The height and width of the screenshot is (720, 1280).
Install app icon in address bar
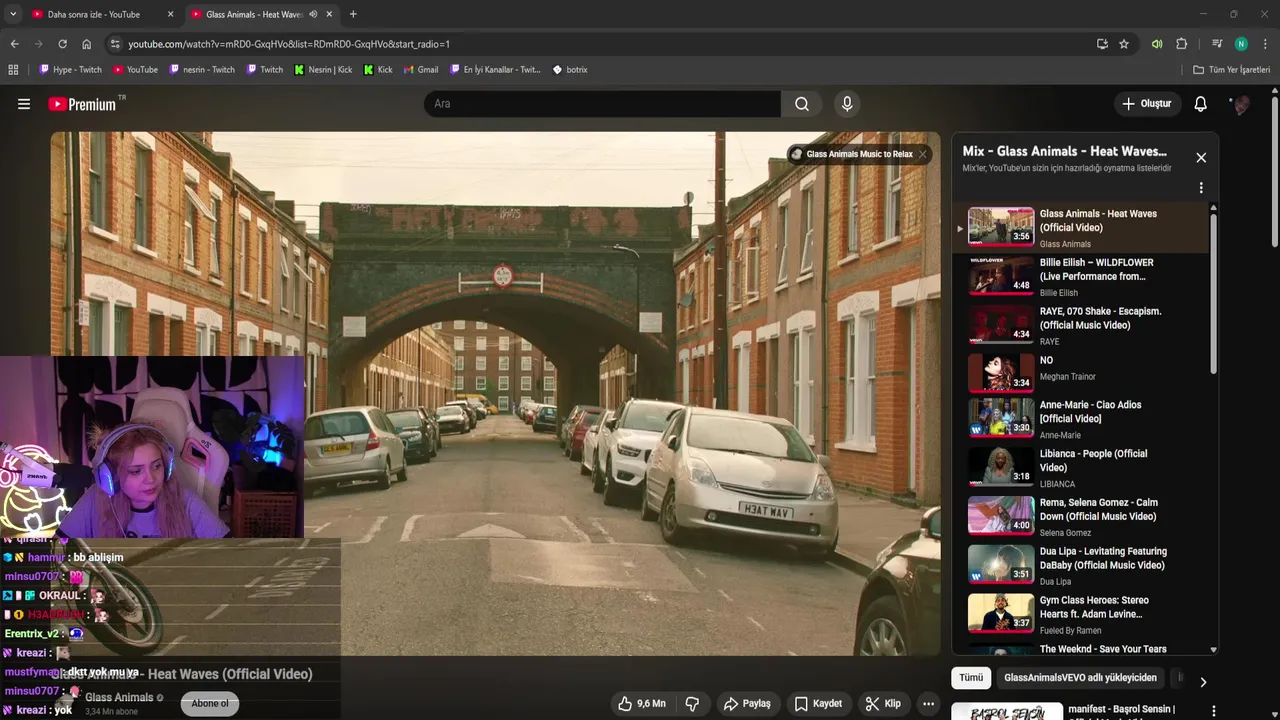(x=1102, y=44)
